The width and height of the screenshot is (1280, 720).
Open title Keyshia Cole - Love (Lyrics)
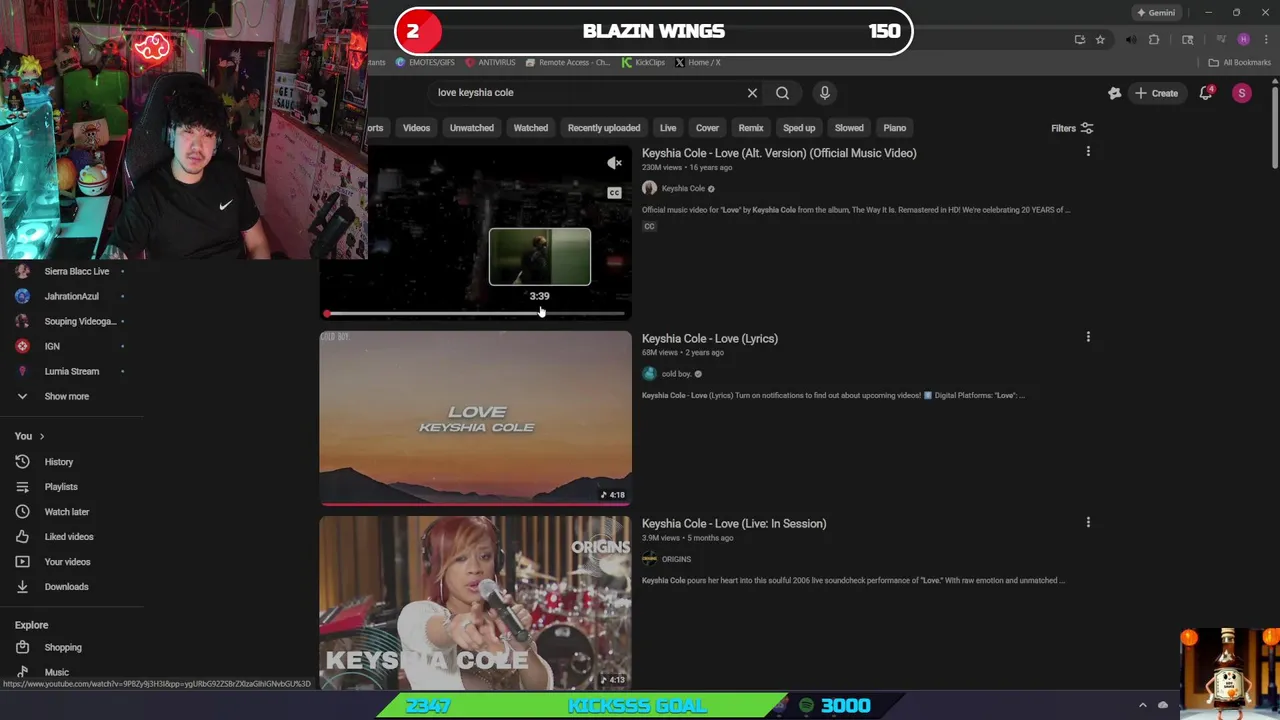point(710,338)
